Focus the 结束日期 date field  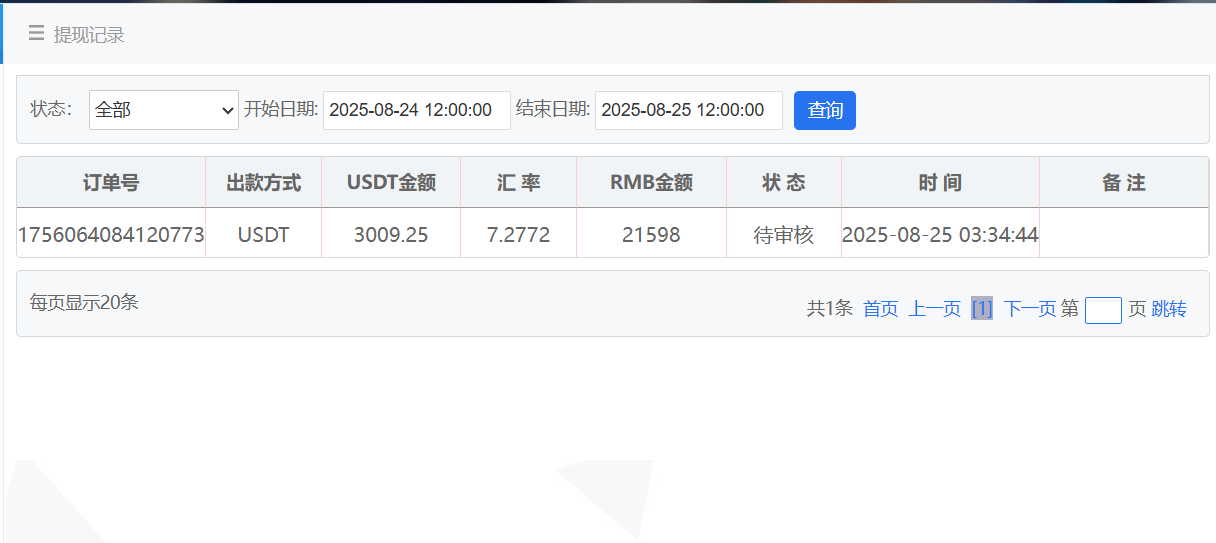(688, 110)
